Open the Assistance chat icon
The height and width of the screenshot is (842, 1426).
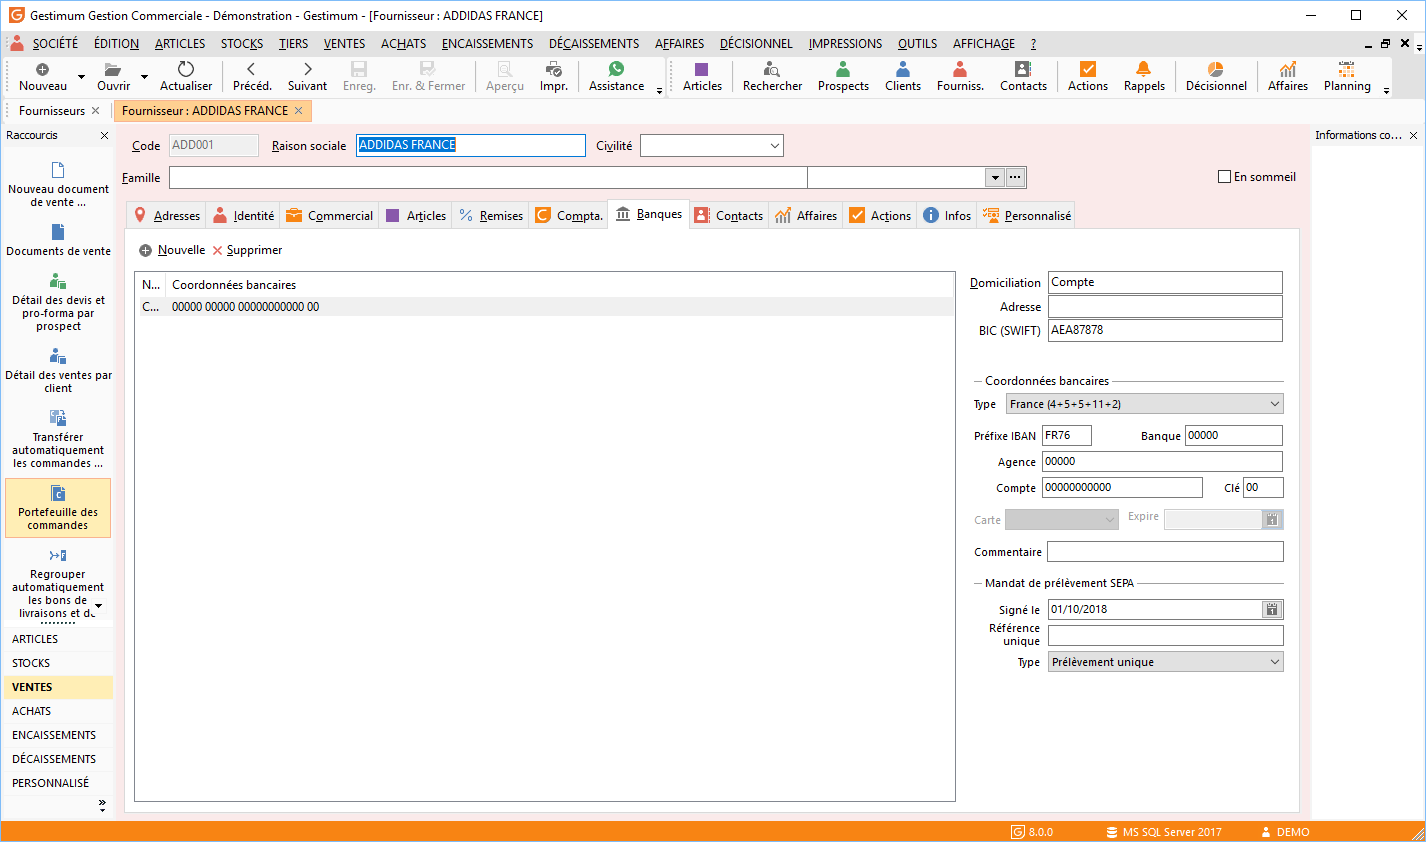616,77
